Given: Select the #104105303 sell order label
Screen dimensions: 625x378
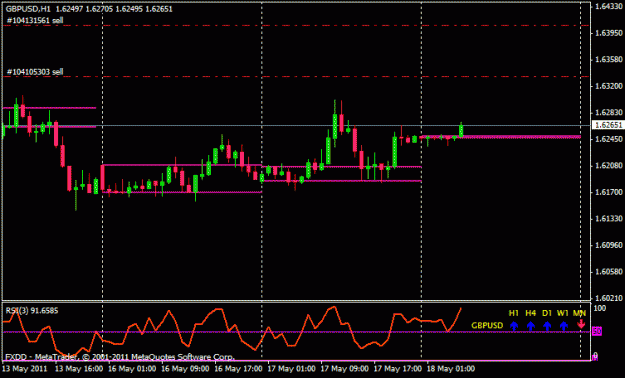Looking at the screenshot, I should (x=35, y=72).
